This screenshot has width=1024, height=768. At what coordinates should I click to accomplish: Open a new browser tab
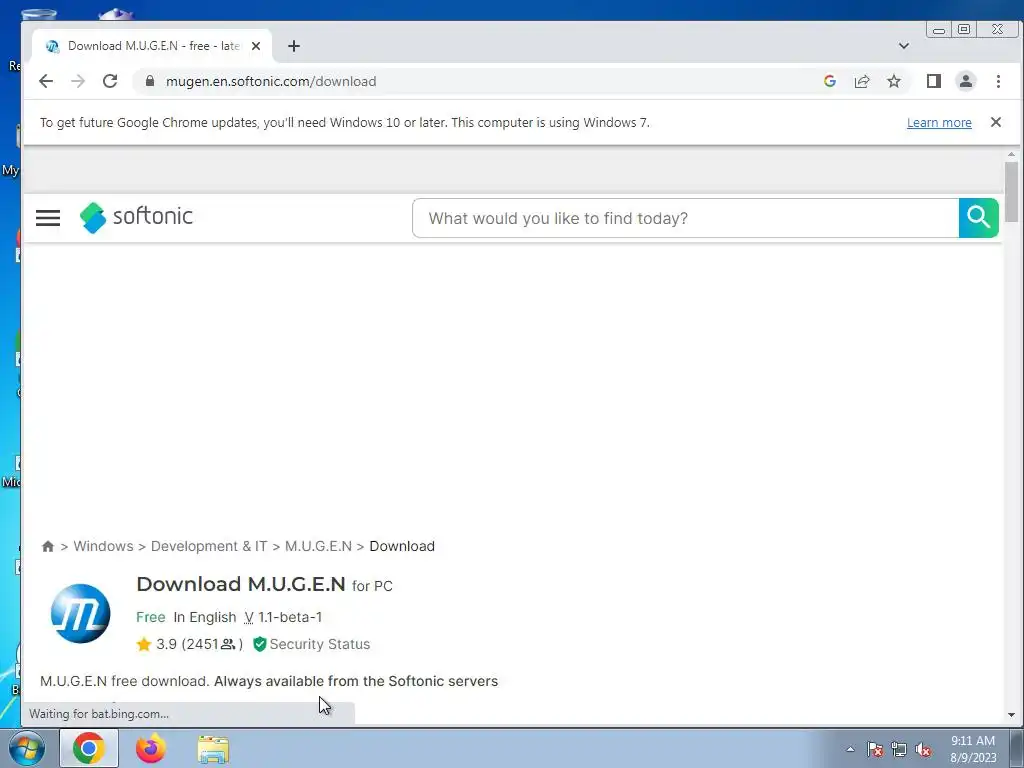tap(294, 46)
